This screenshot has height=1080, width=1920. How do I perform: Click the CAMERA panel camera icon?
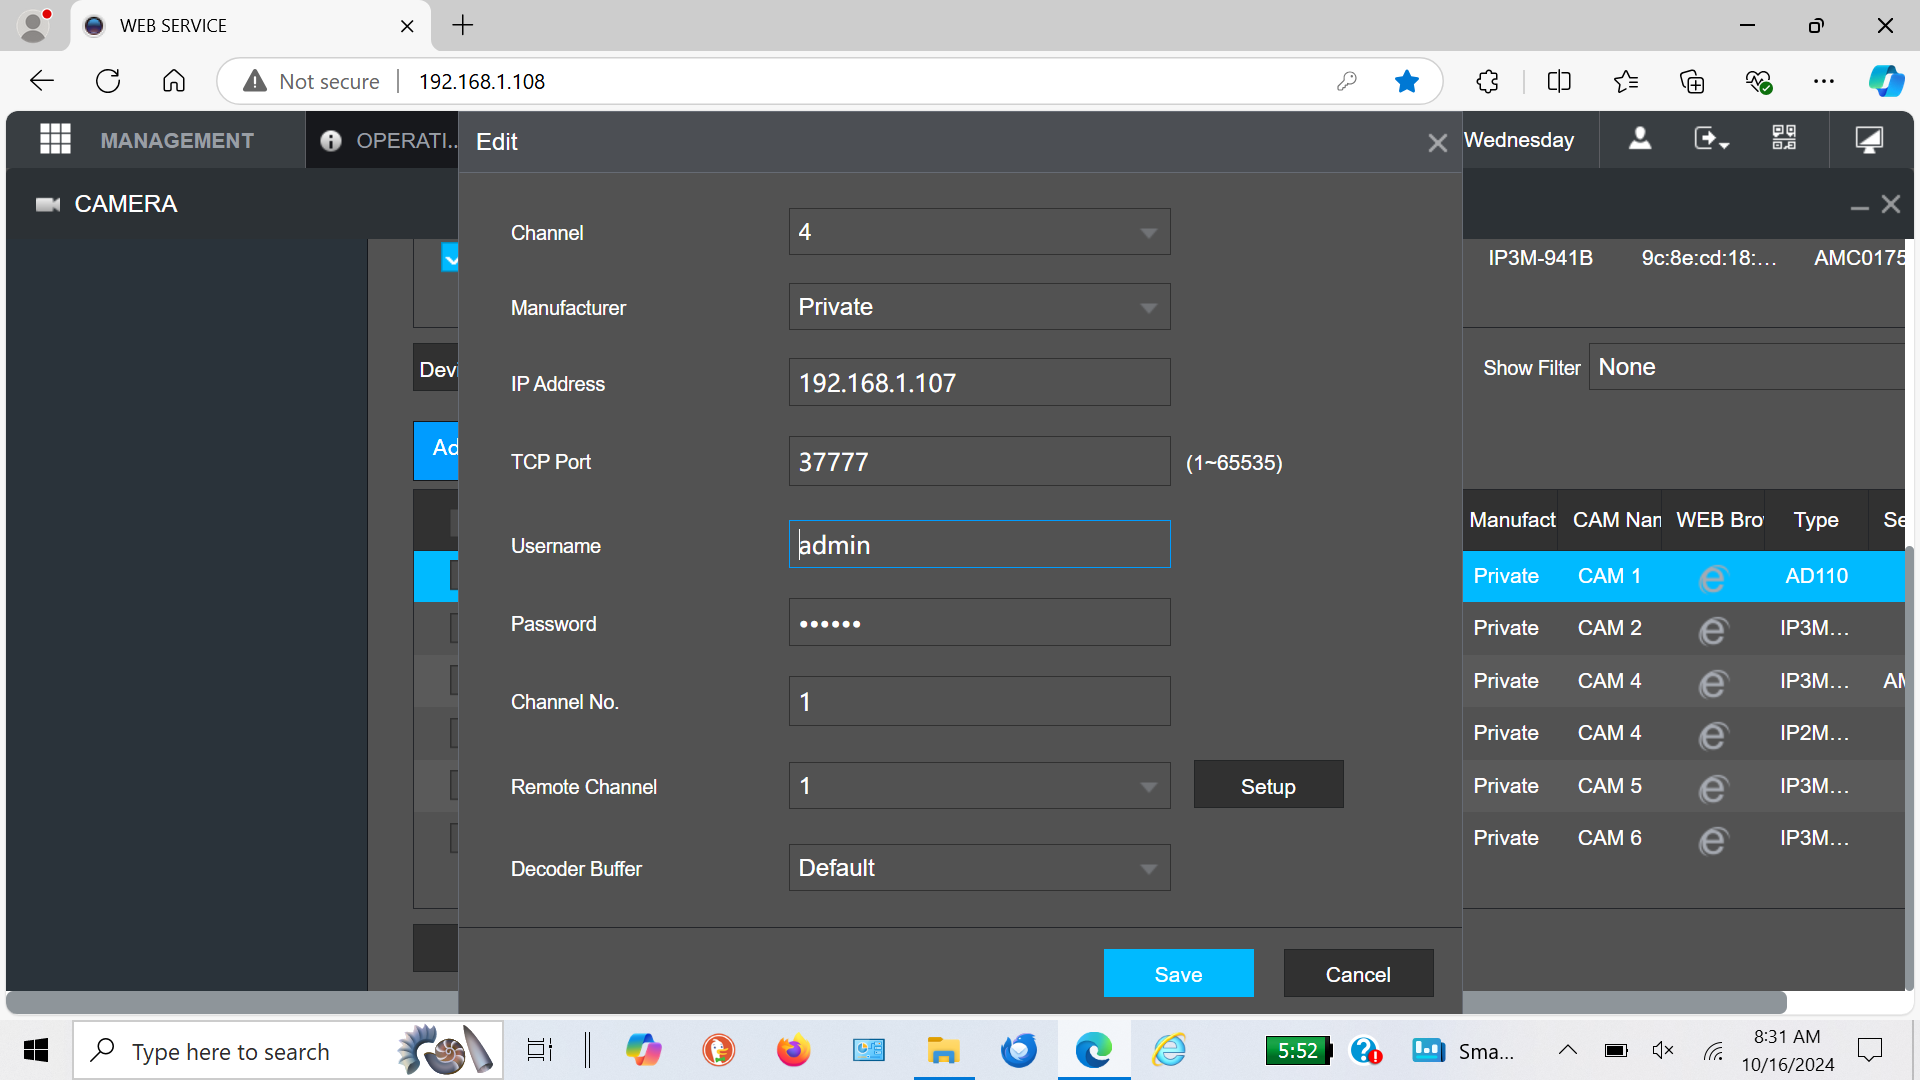48,204
